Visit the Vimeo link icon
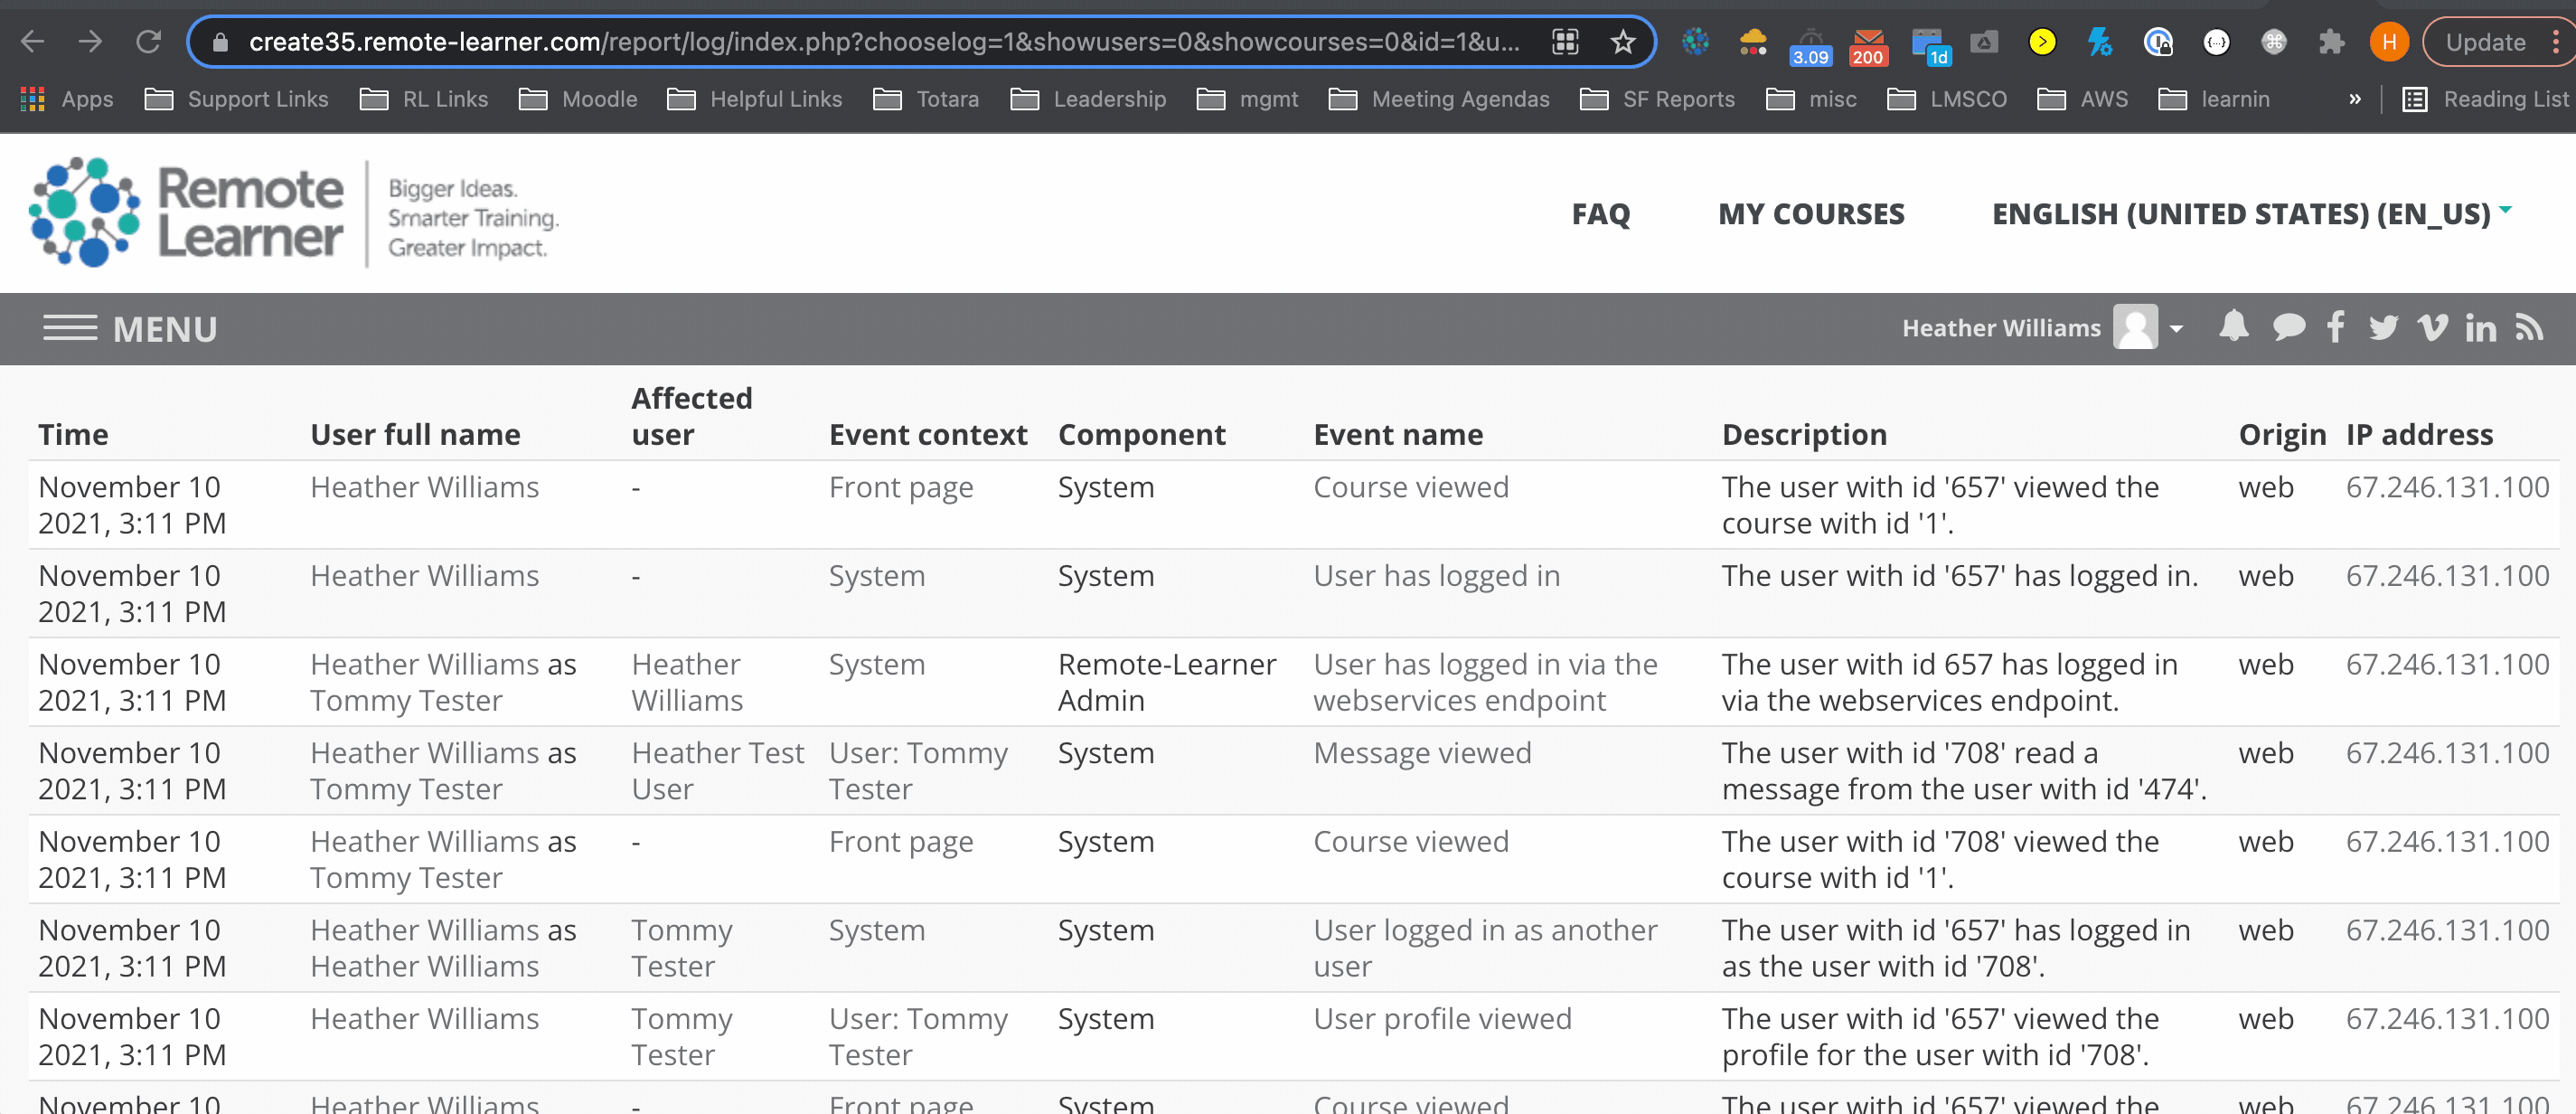Screen dimensions: 2576x1114 2432,327
